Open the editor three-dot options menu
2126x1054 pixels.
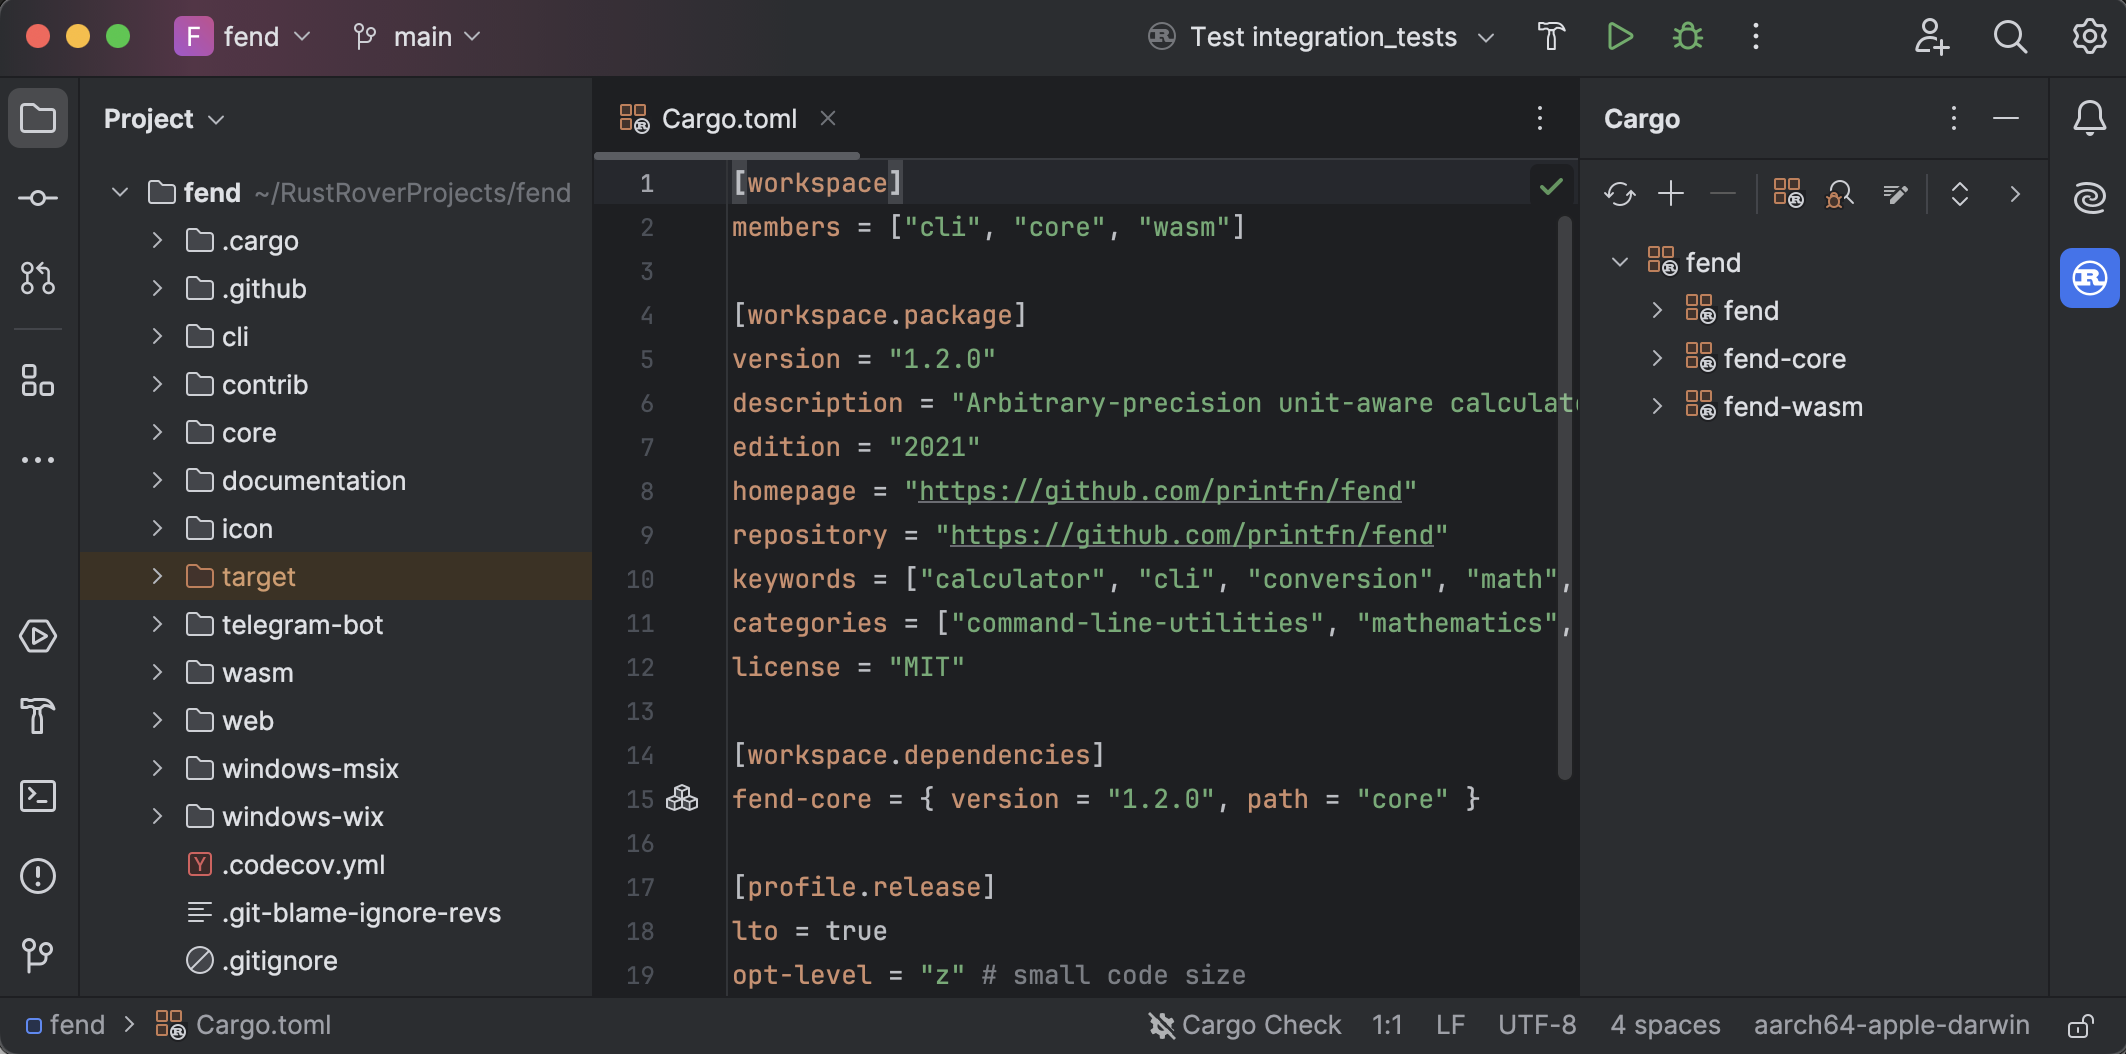[x=1540, y=118]
